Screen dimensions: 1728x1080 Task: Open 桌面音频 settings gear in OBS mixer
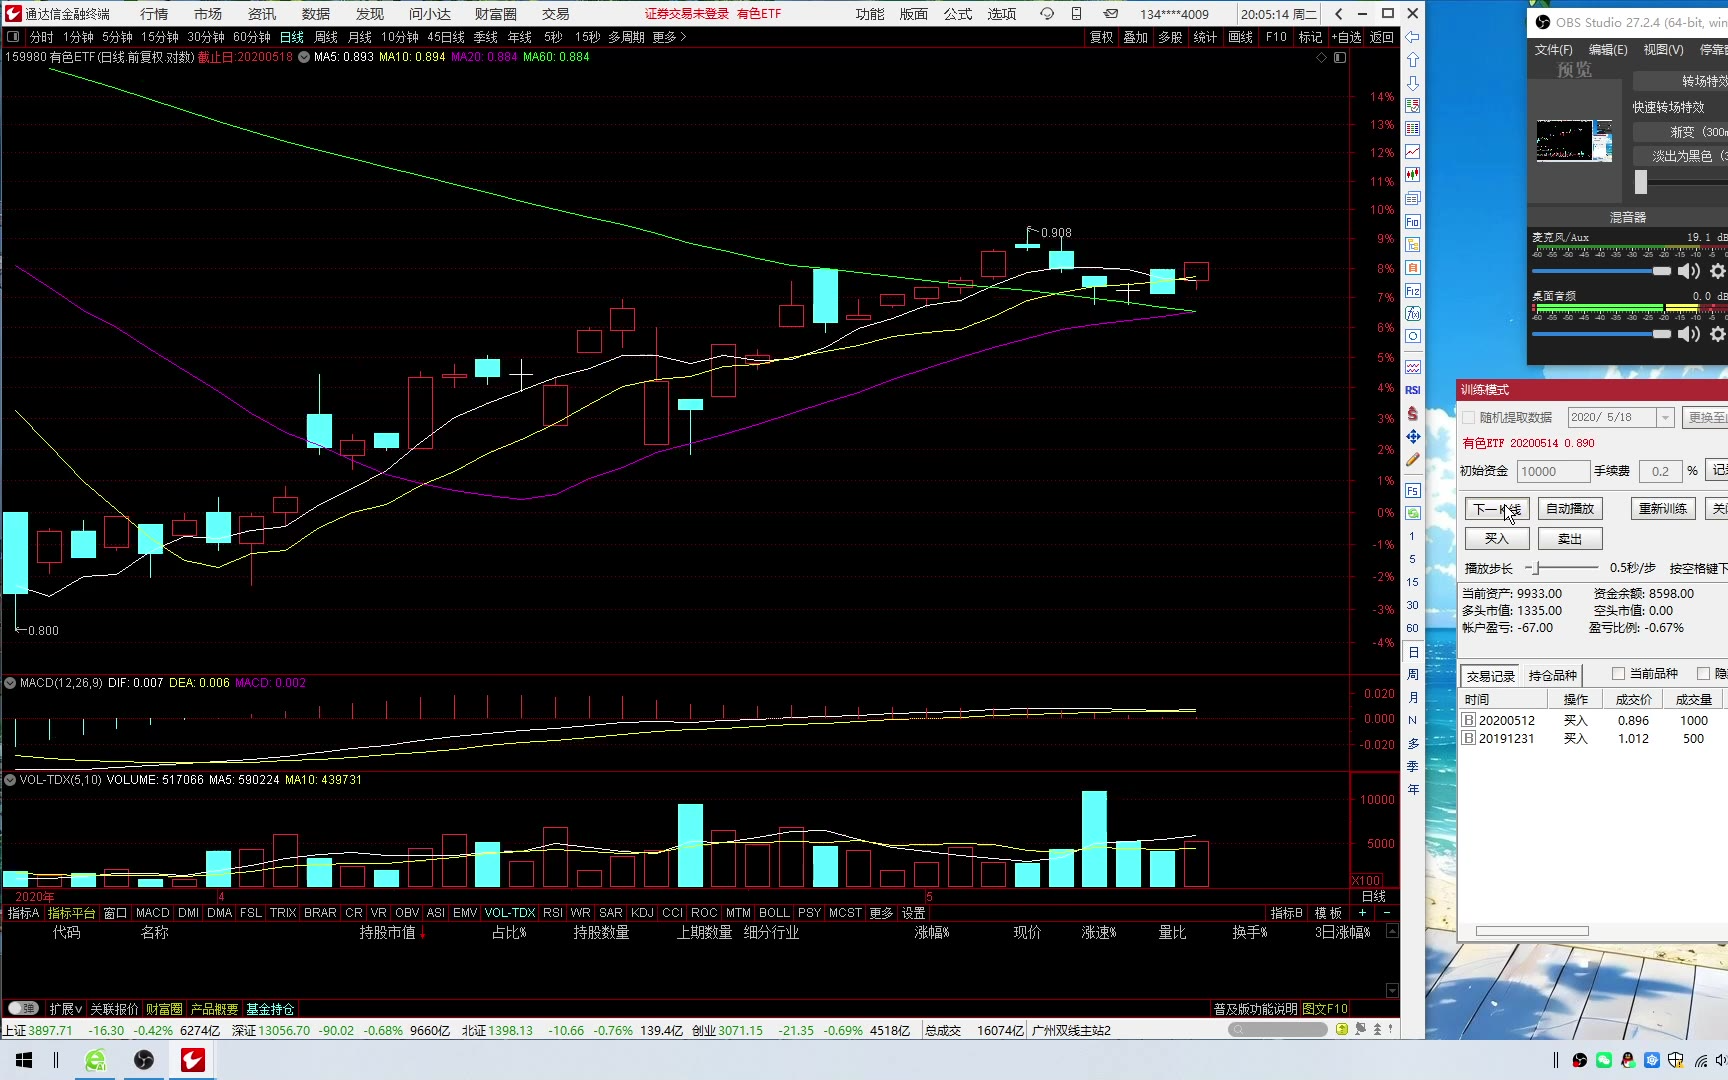(1717, 334)
